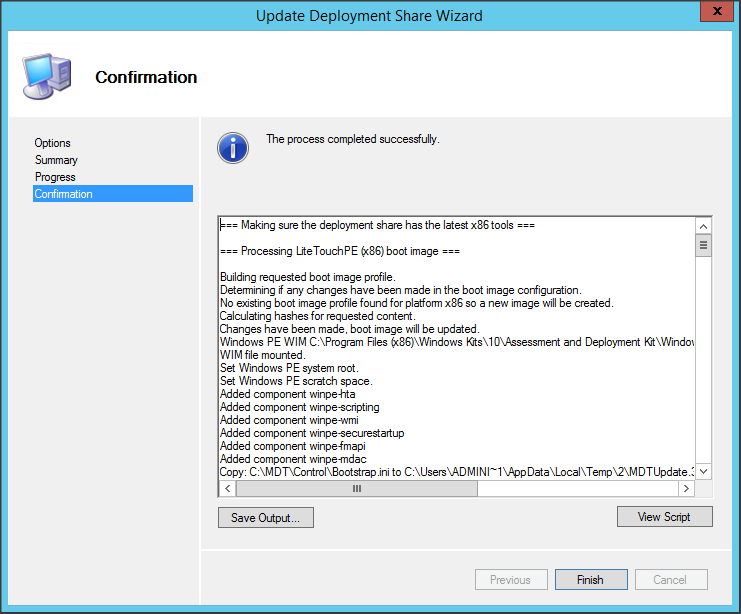Click the horizontal scrollbar's left arrow
The height and width of the screenshot is (614, 741).
227,489
